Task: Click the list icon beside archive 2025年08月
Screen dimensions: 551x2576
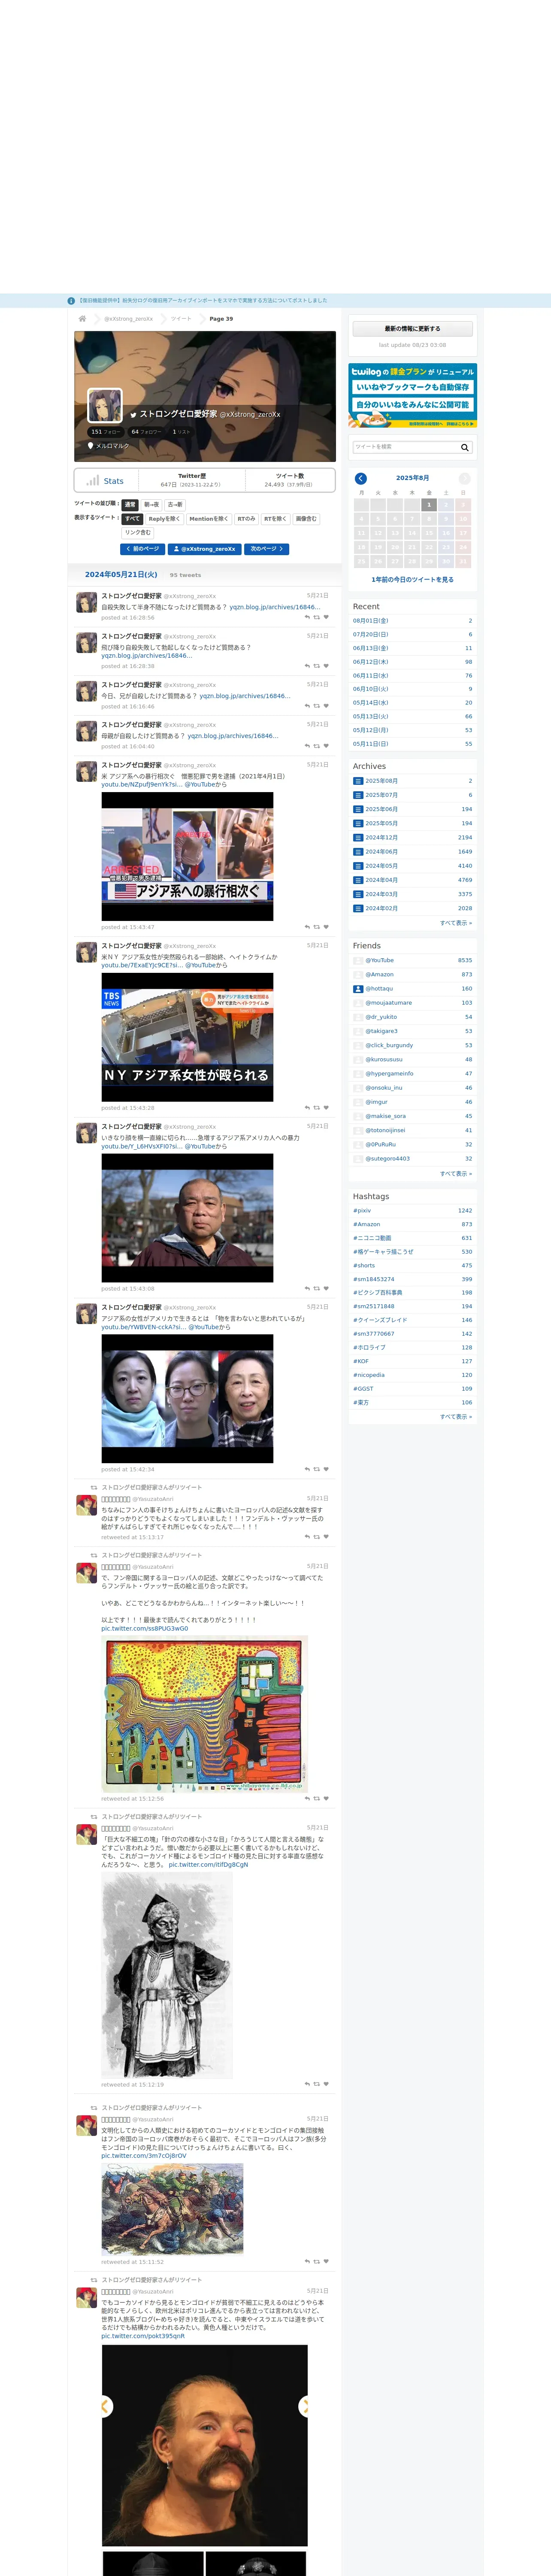Action: coord(358,781)
